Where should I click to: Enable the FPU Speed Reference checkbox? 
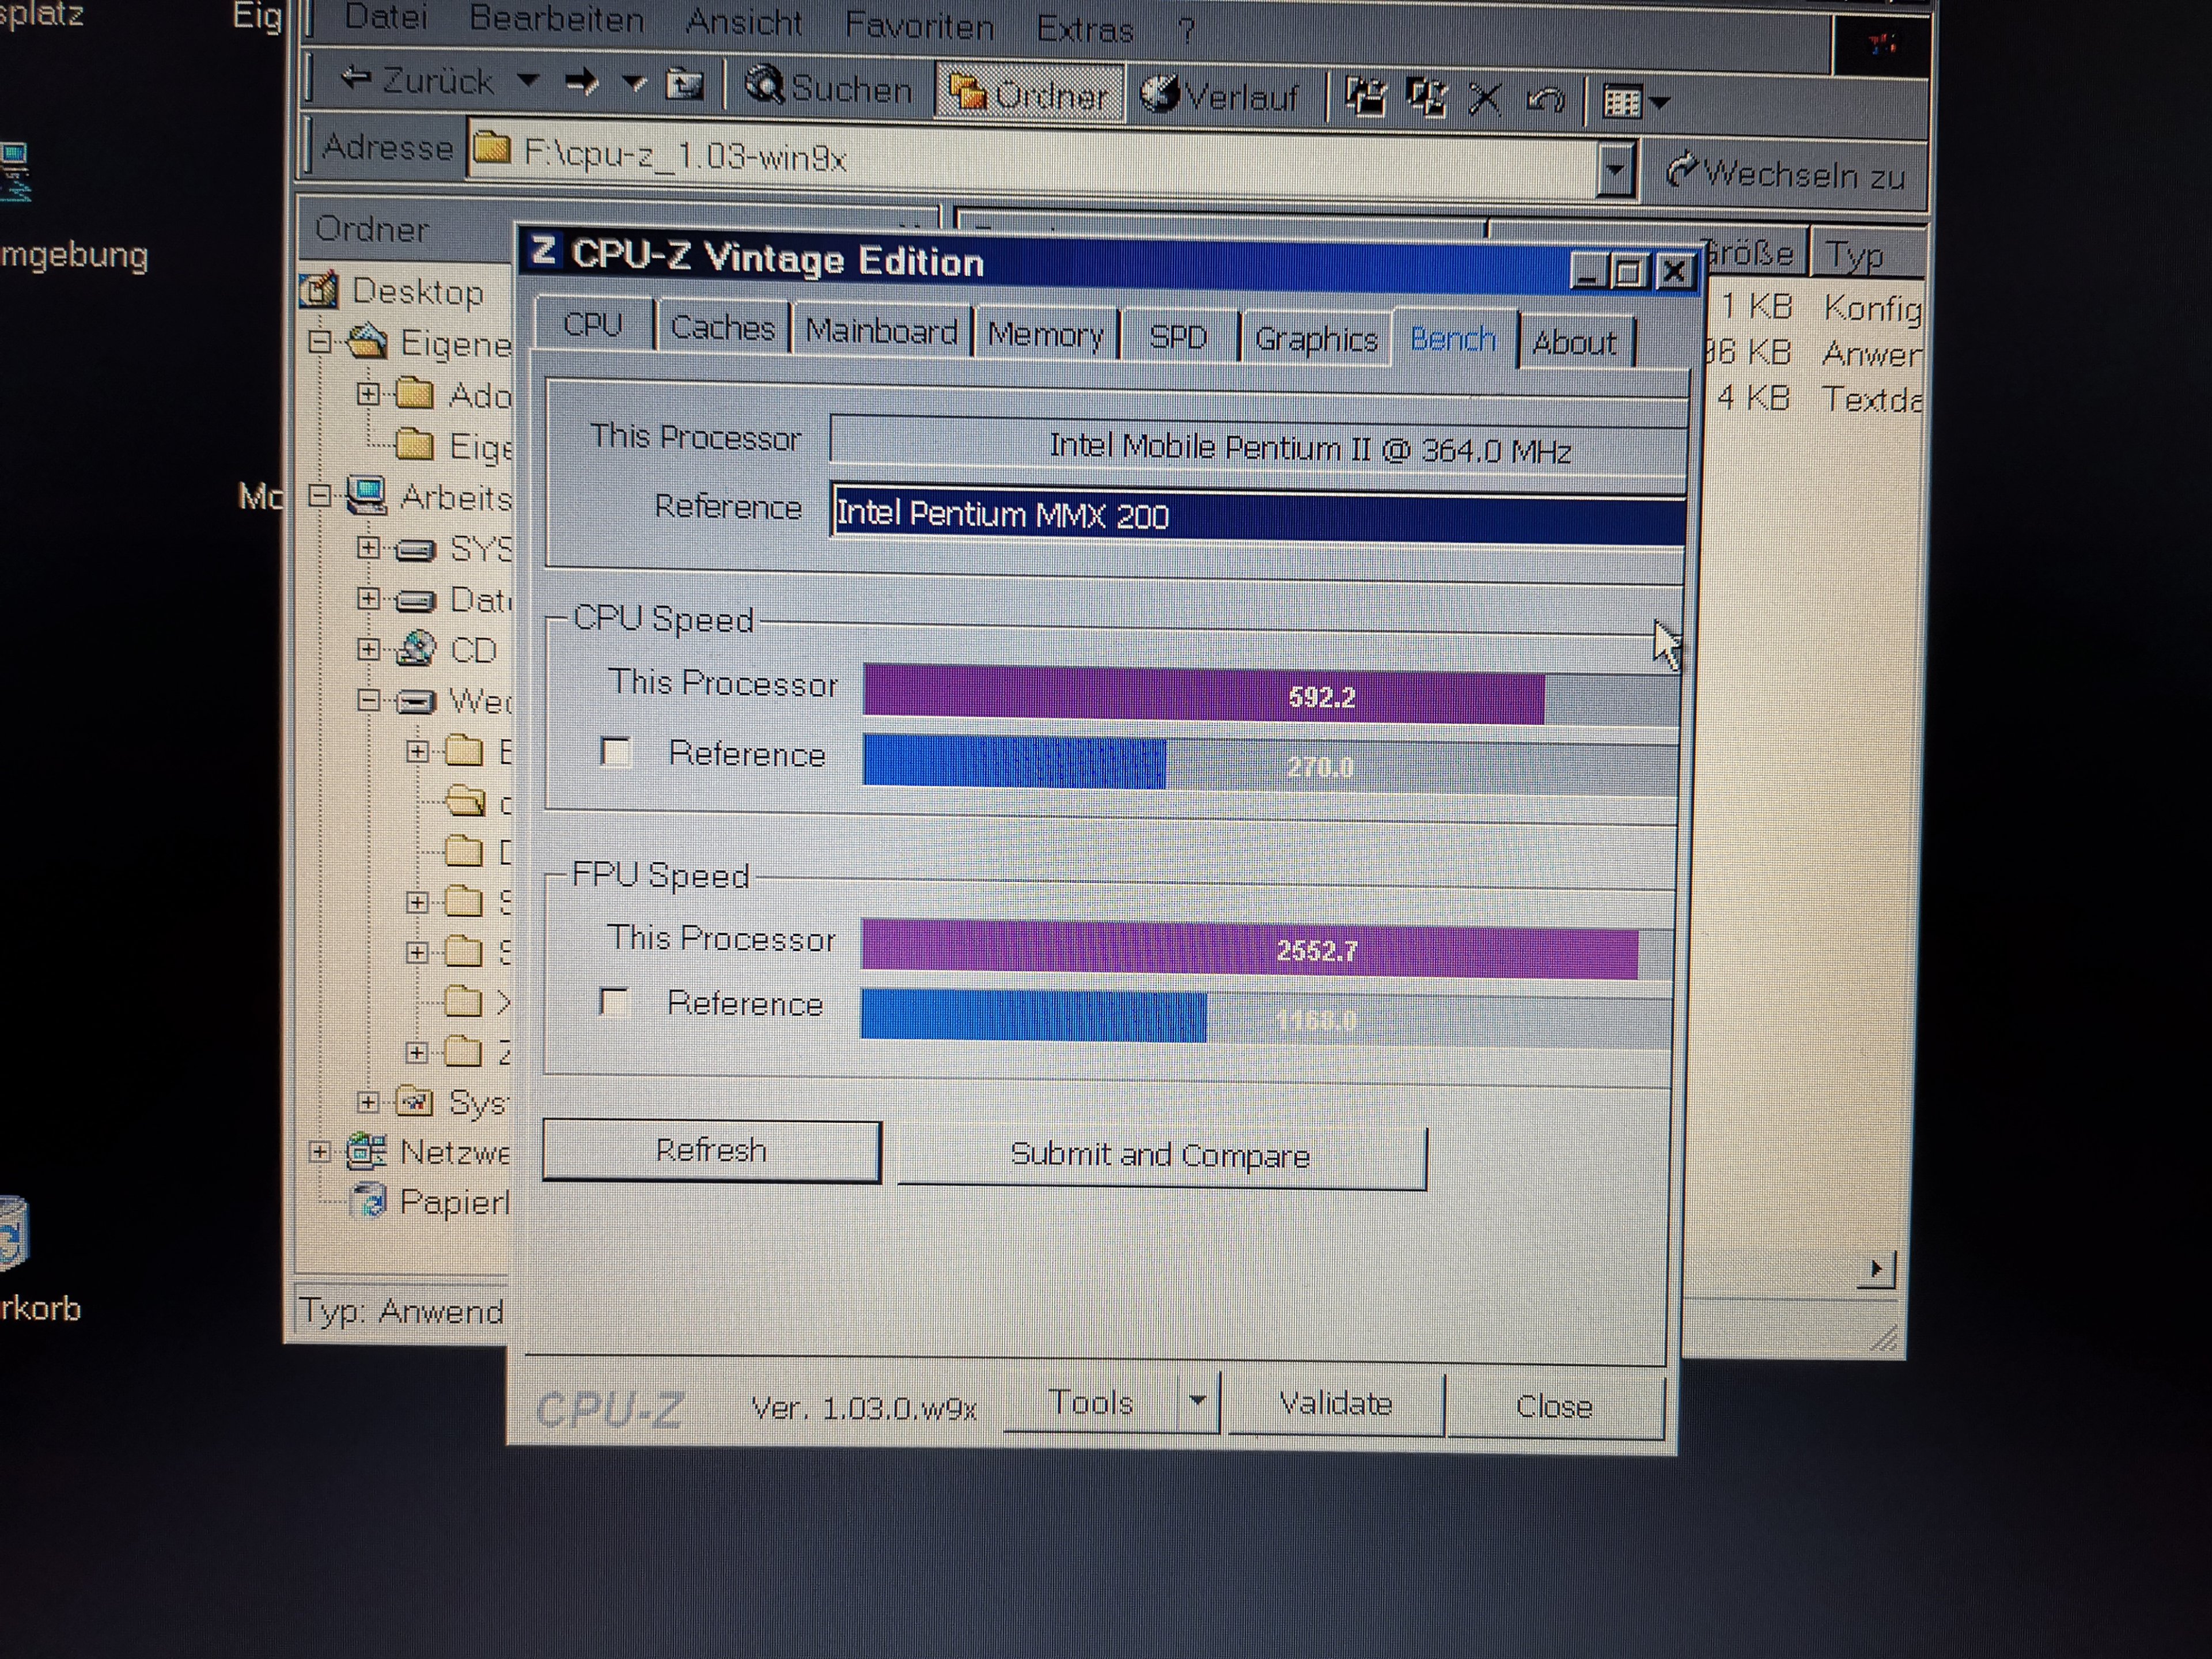point(614,1001)
